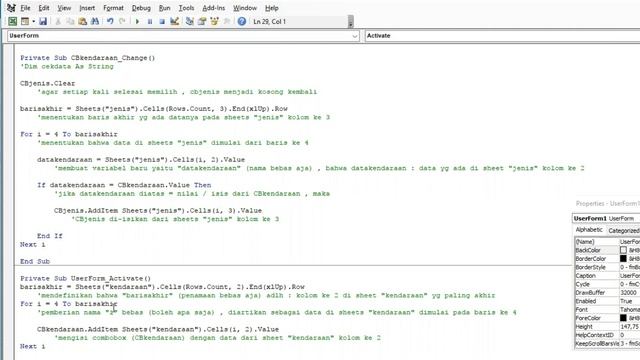Open the File menu
This screenshot has height=360, width=640.
pyautogui.click(x=25, y=8)
